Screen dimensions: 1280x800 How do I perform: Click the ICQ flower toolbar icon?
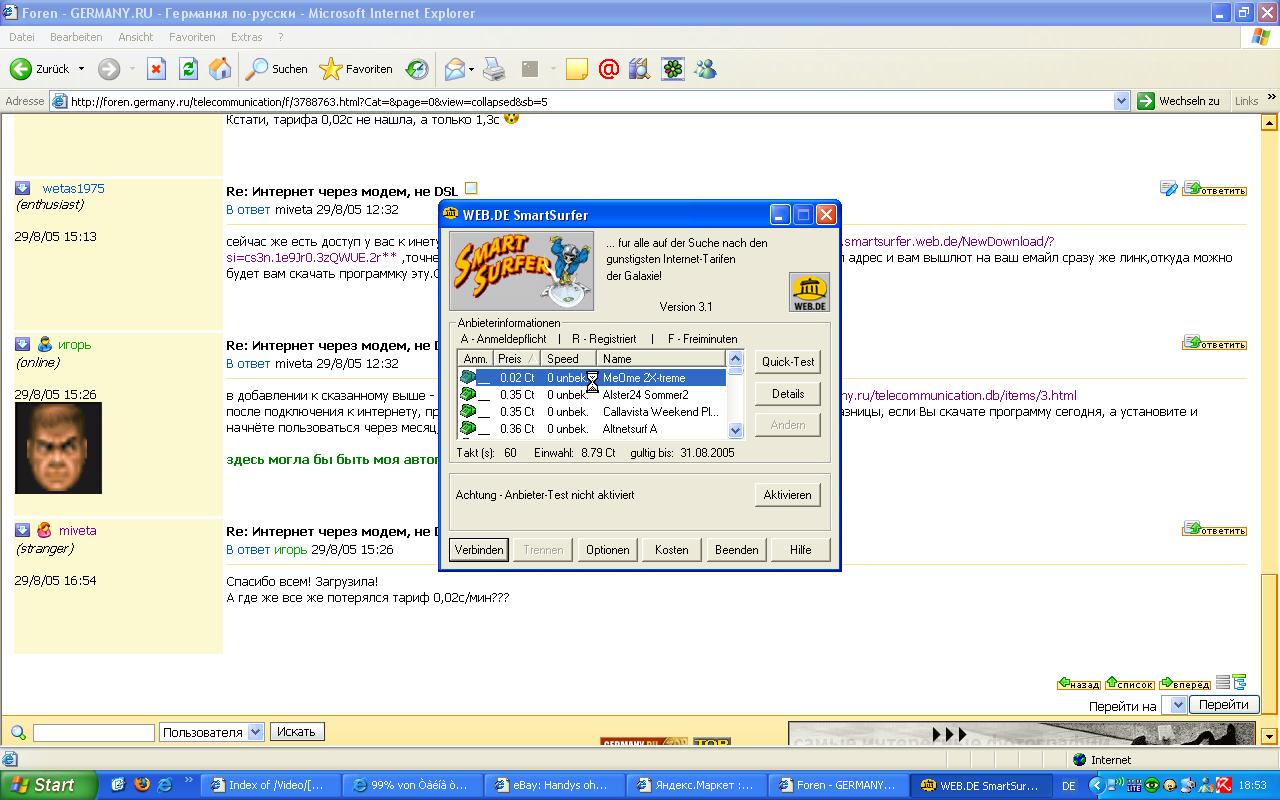(x=673, y=69)
